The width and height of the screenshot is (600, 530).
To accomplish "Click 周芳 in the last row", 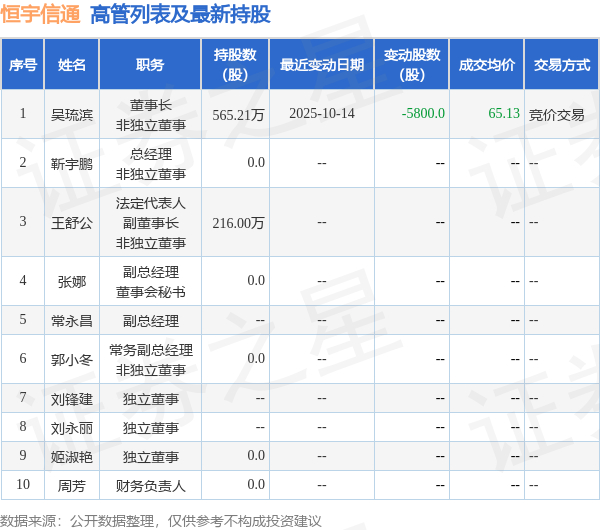I will (x=72, y=486).
